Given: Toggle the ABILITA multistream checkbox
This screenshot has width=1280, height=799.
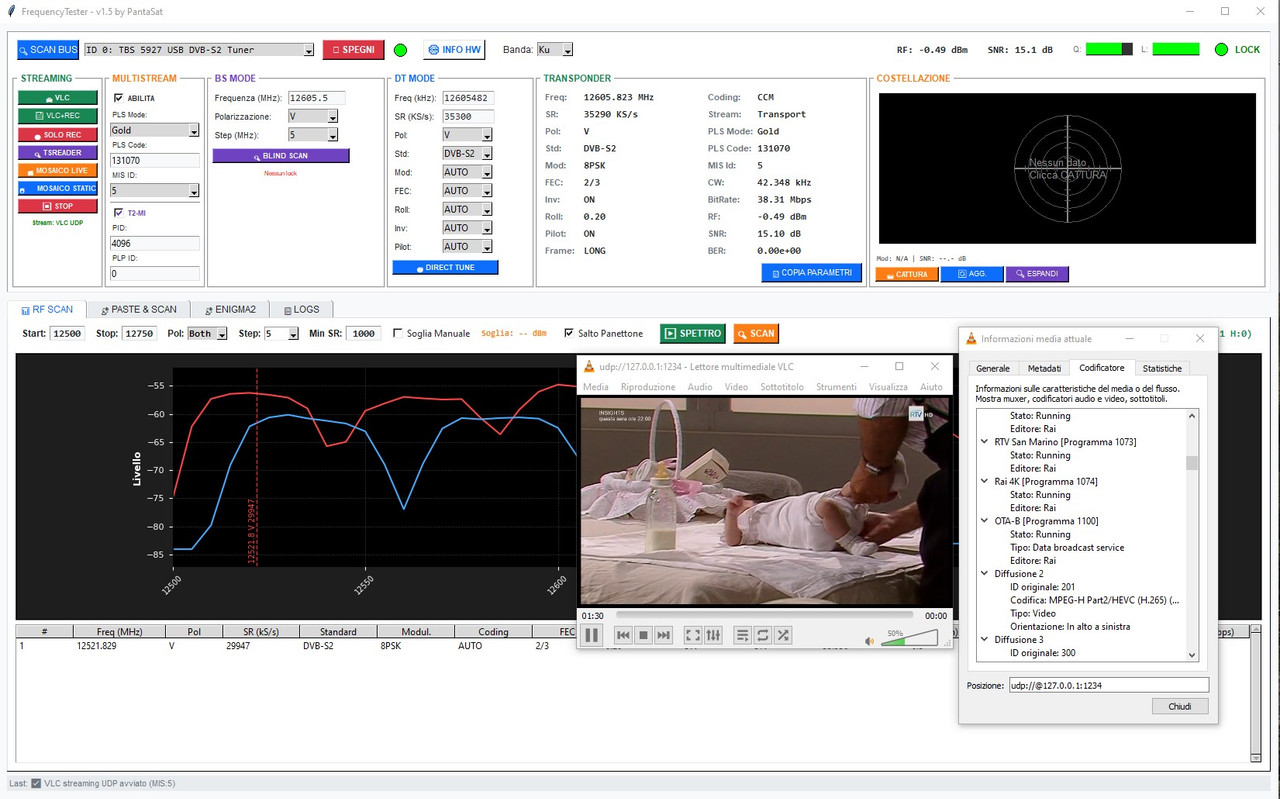Looking at the screenshot, I should coord(119,98).
